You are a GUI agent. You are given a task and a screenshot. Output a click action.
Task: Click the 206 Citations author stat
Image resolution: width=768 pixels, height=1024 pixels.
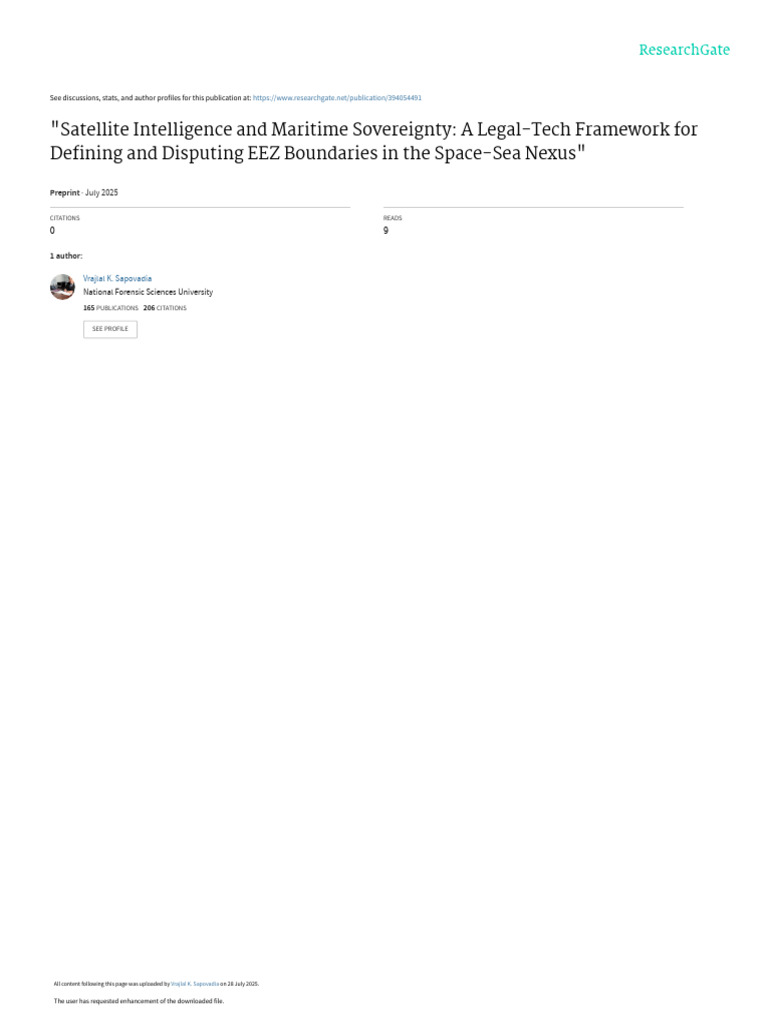(x=165, y=308)
